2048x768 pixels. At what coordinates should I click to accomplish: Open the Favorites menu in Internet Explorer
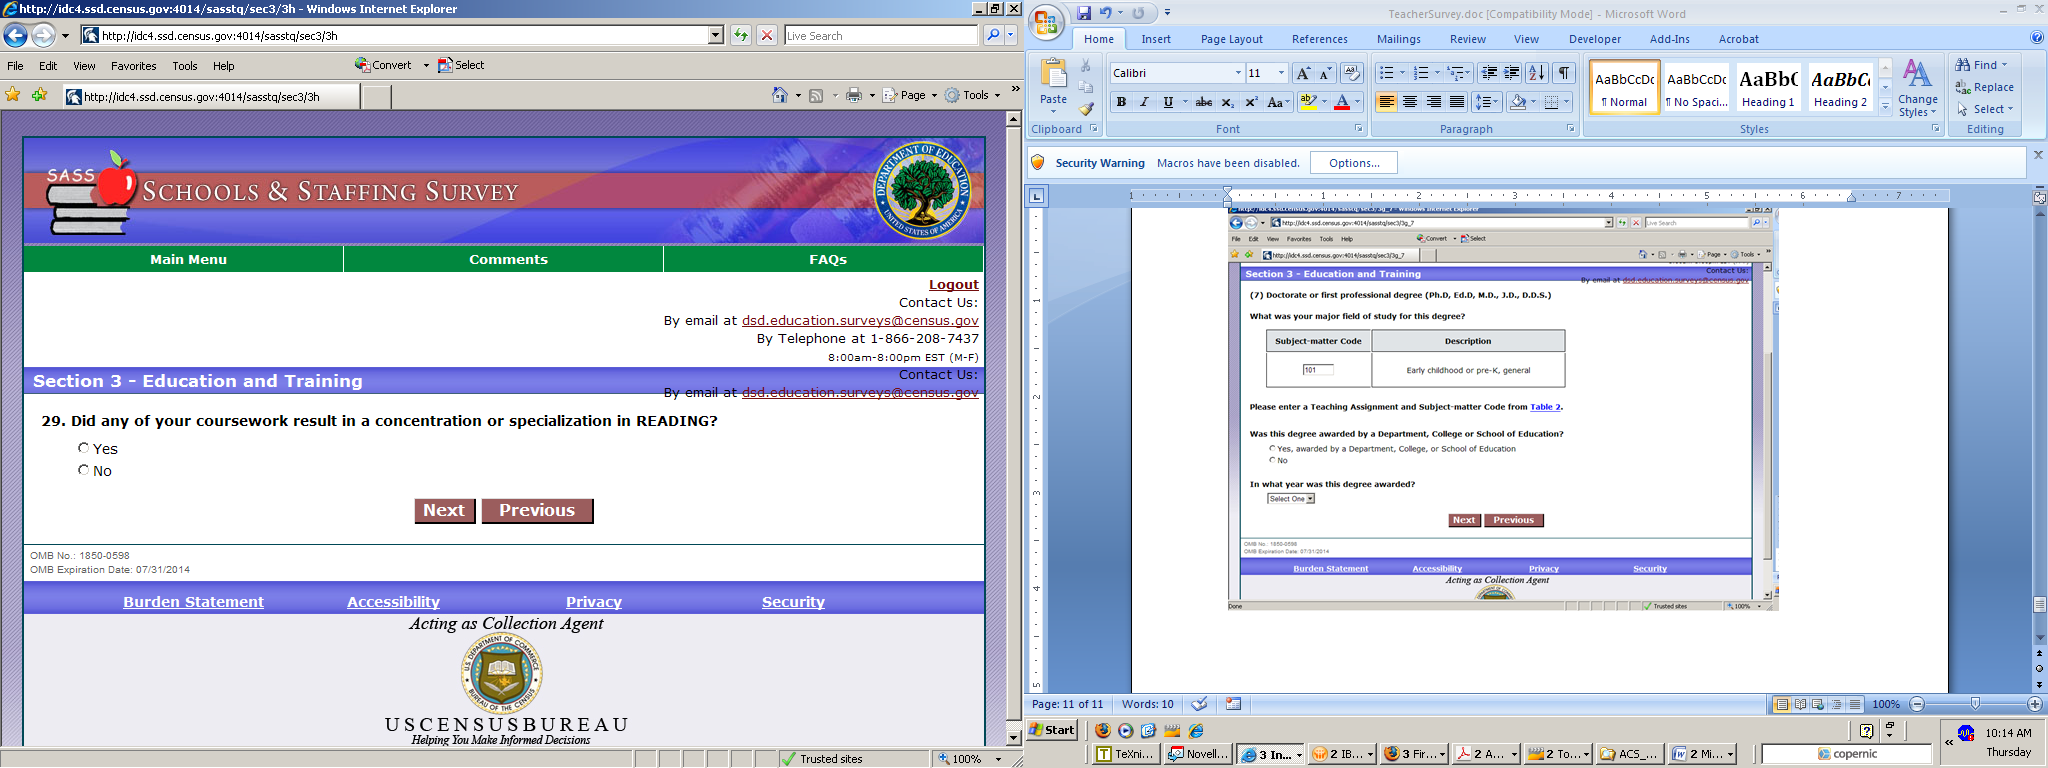coord(134,66)
